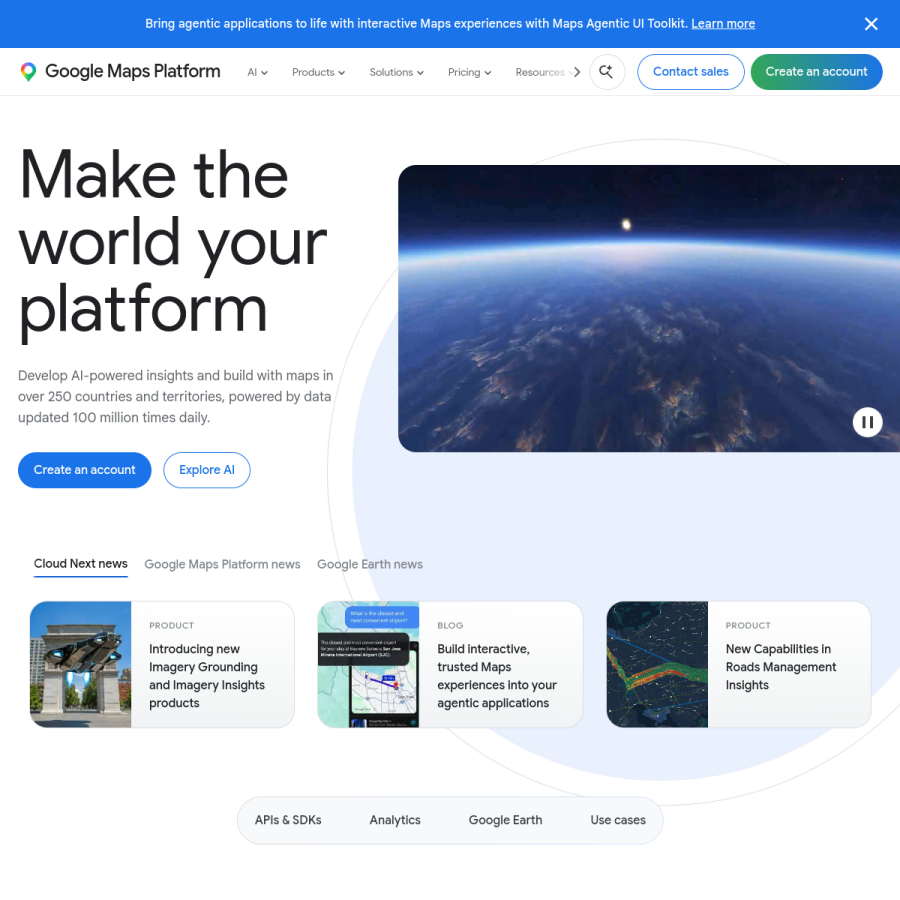
Task: Click the BLOG label on the middle card
Action: tap(450, 626)
